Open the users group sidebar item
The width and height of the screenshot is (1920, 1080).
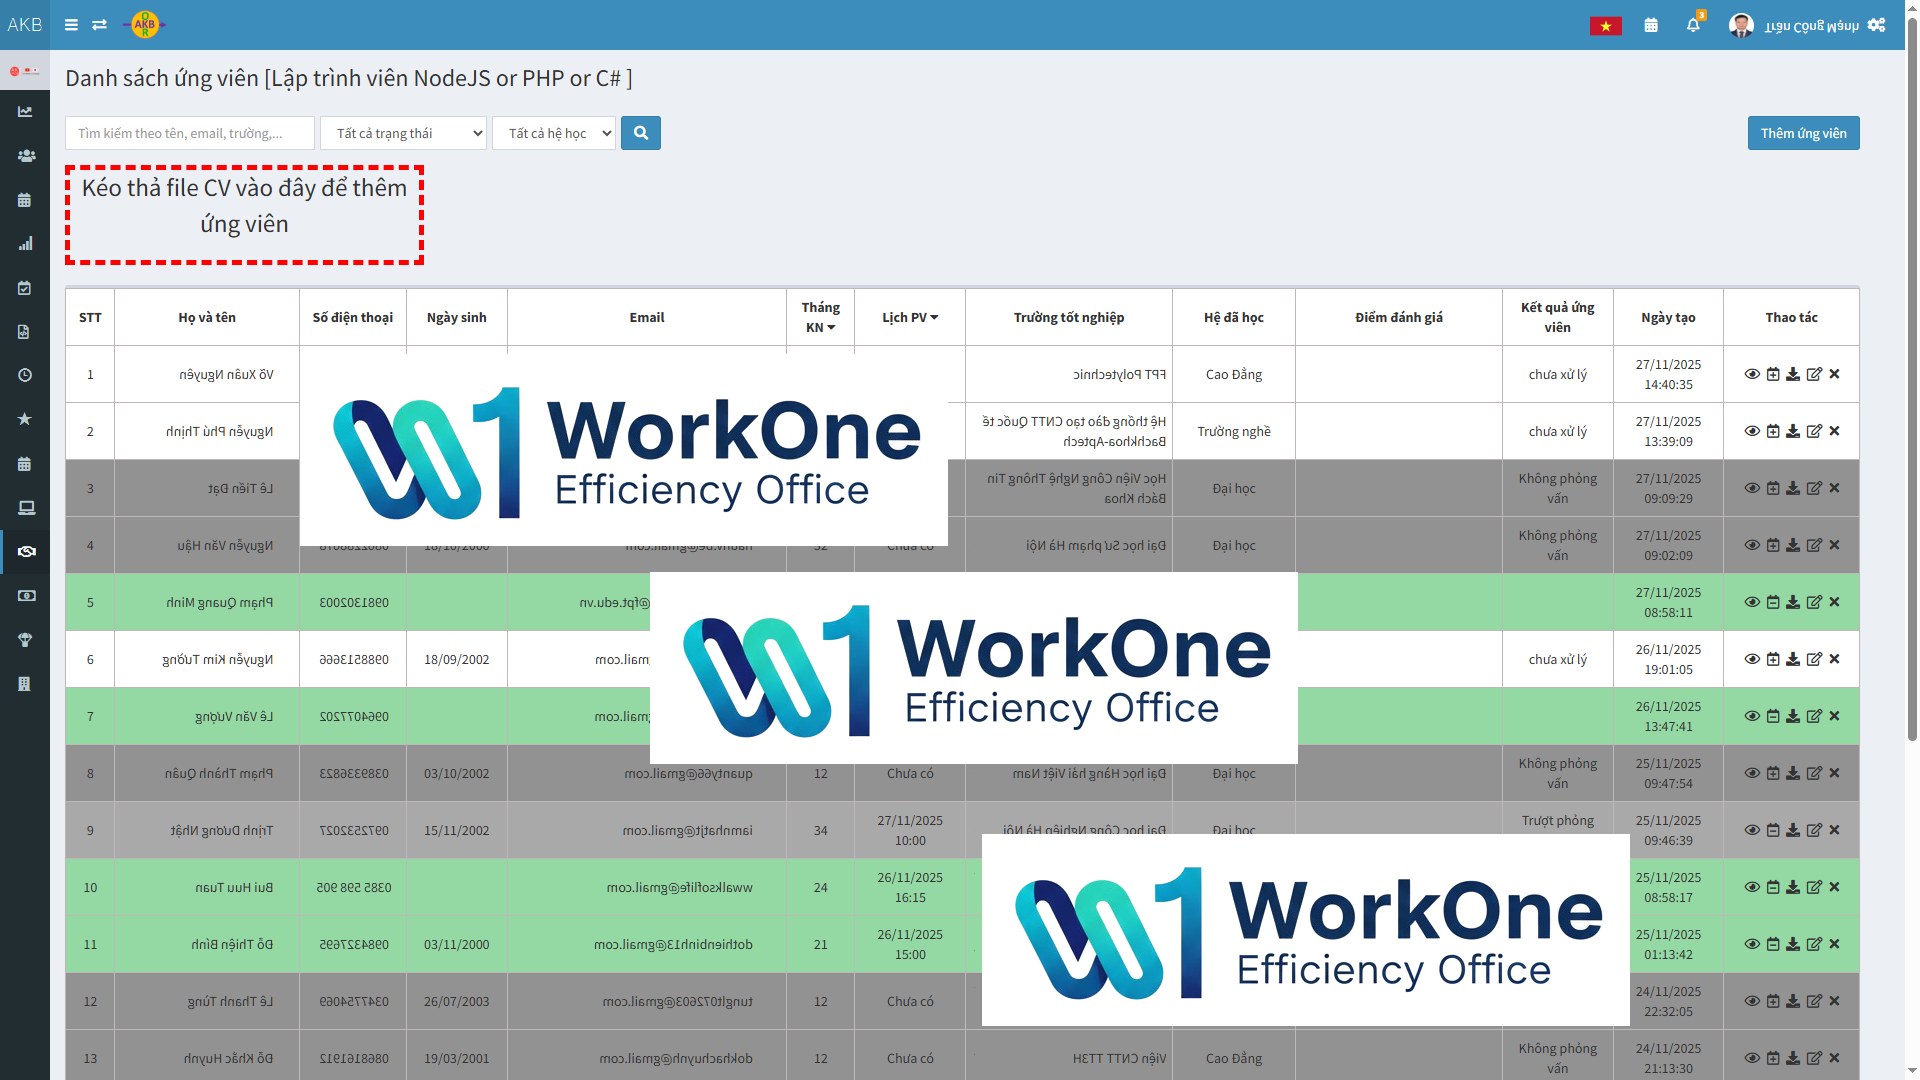26,156
